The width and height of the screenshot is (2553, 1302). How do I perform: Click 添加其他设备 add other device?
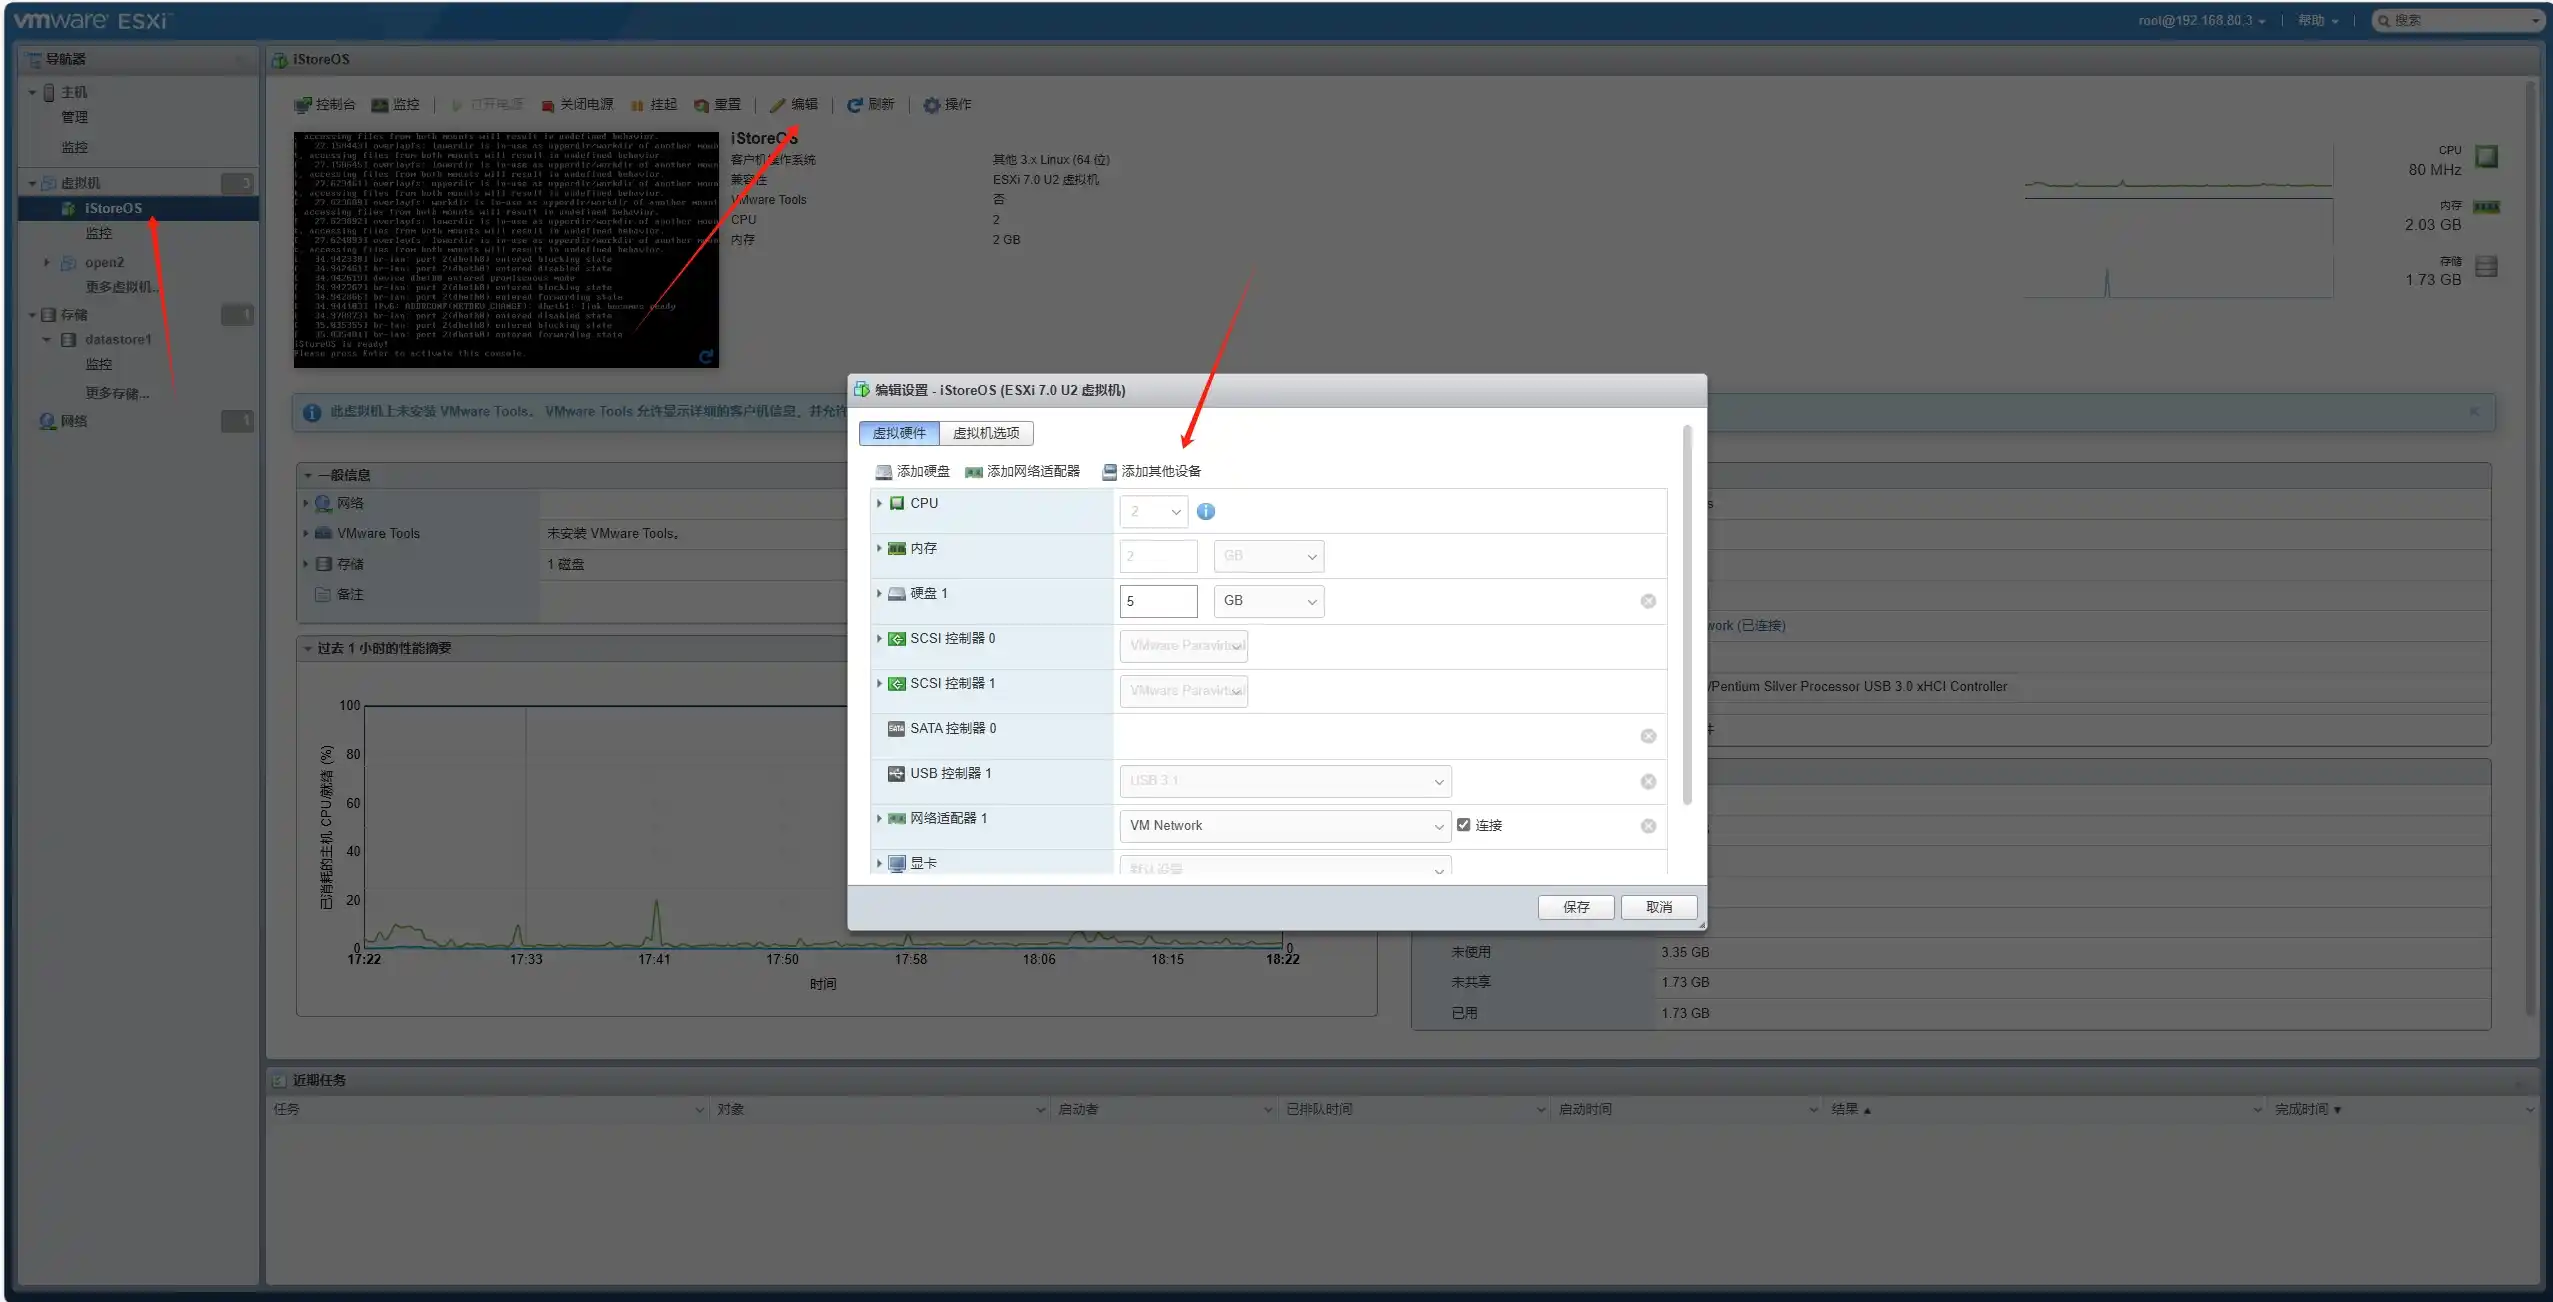tap(1152, 471)
